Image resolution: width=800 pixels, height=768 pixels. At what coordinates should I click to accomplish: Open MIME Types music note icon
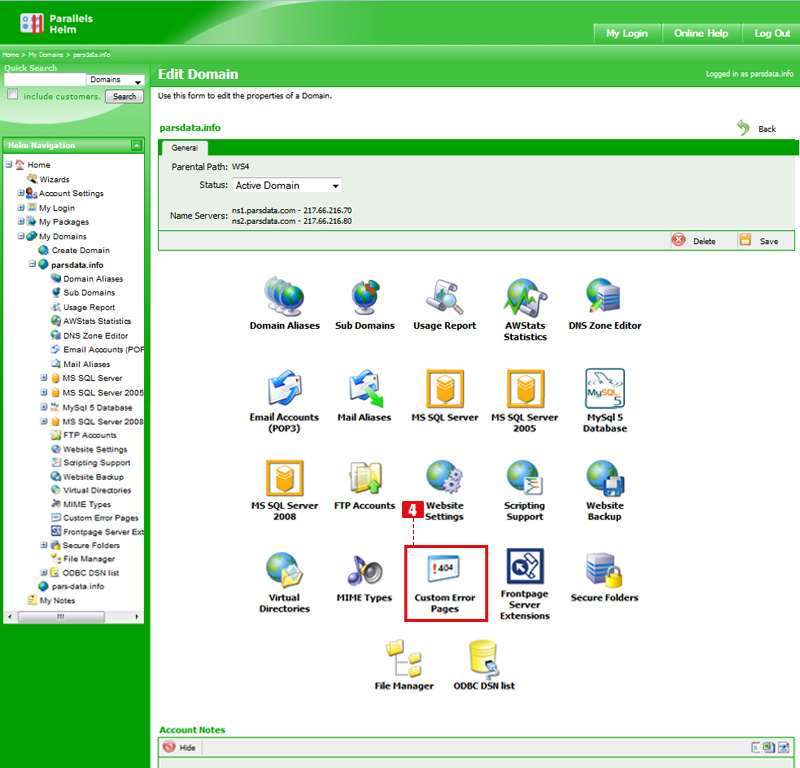coord(364,571)
